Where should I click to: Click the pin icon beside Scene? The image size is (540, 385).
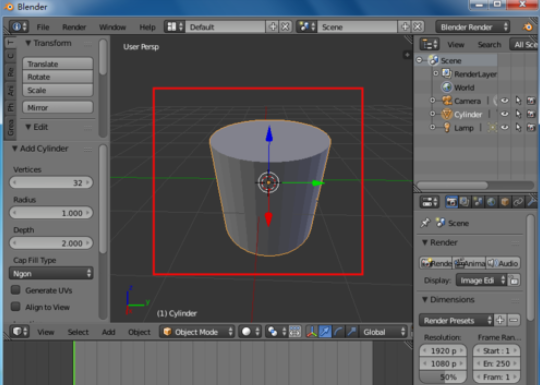425,223
